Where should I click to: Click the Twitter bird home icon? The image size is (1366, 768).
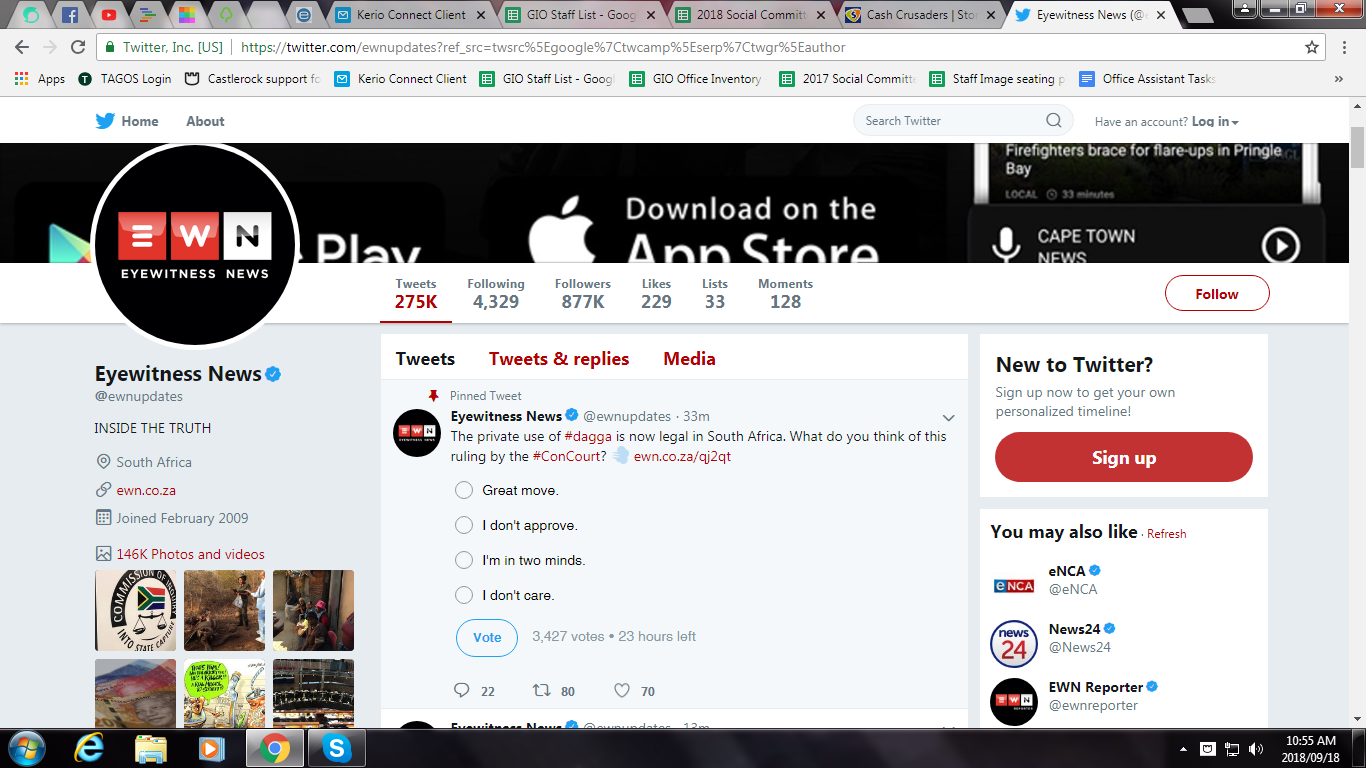pyautogui.click(x=105, y=120)
